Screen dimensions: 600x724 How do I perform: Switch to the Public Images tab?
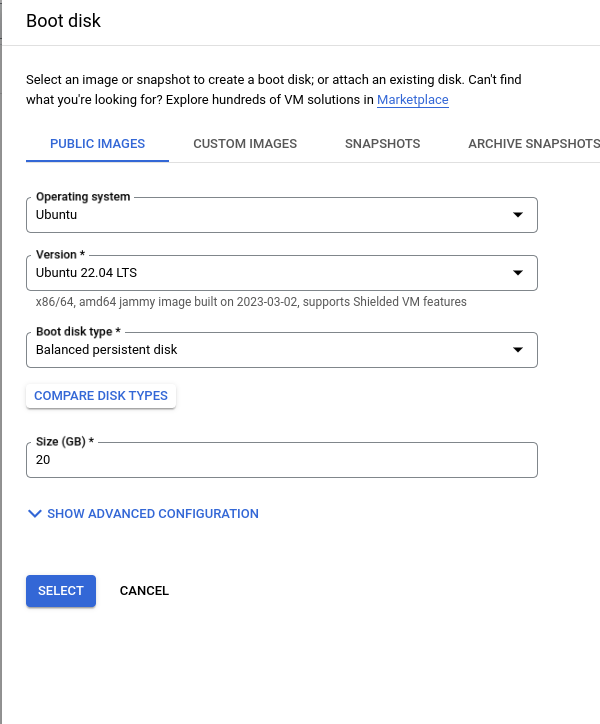tap(97, 144)
